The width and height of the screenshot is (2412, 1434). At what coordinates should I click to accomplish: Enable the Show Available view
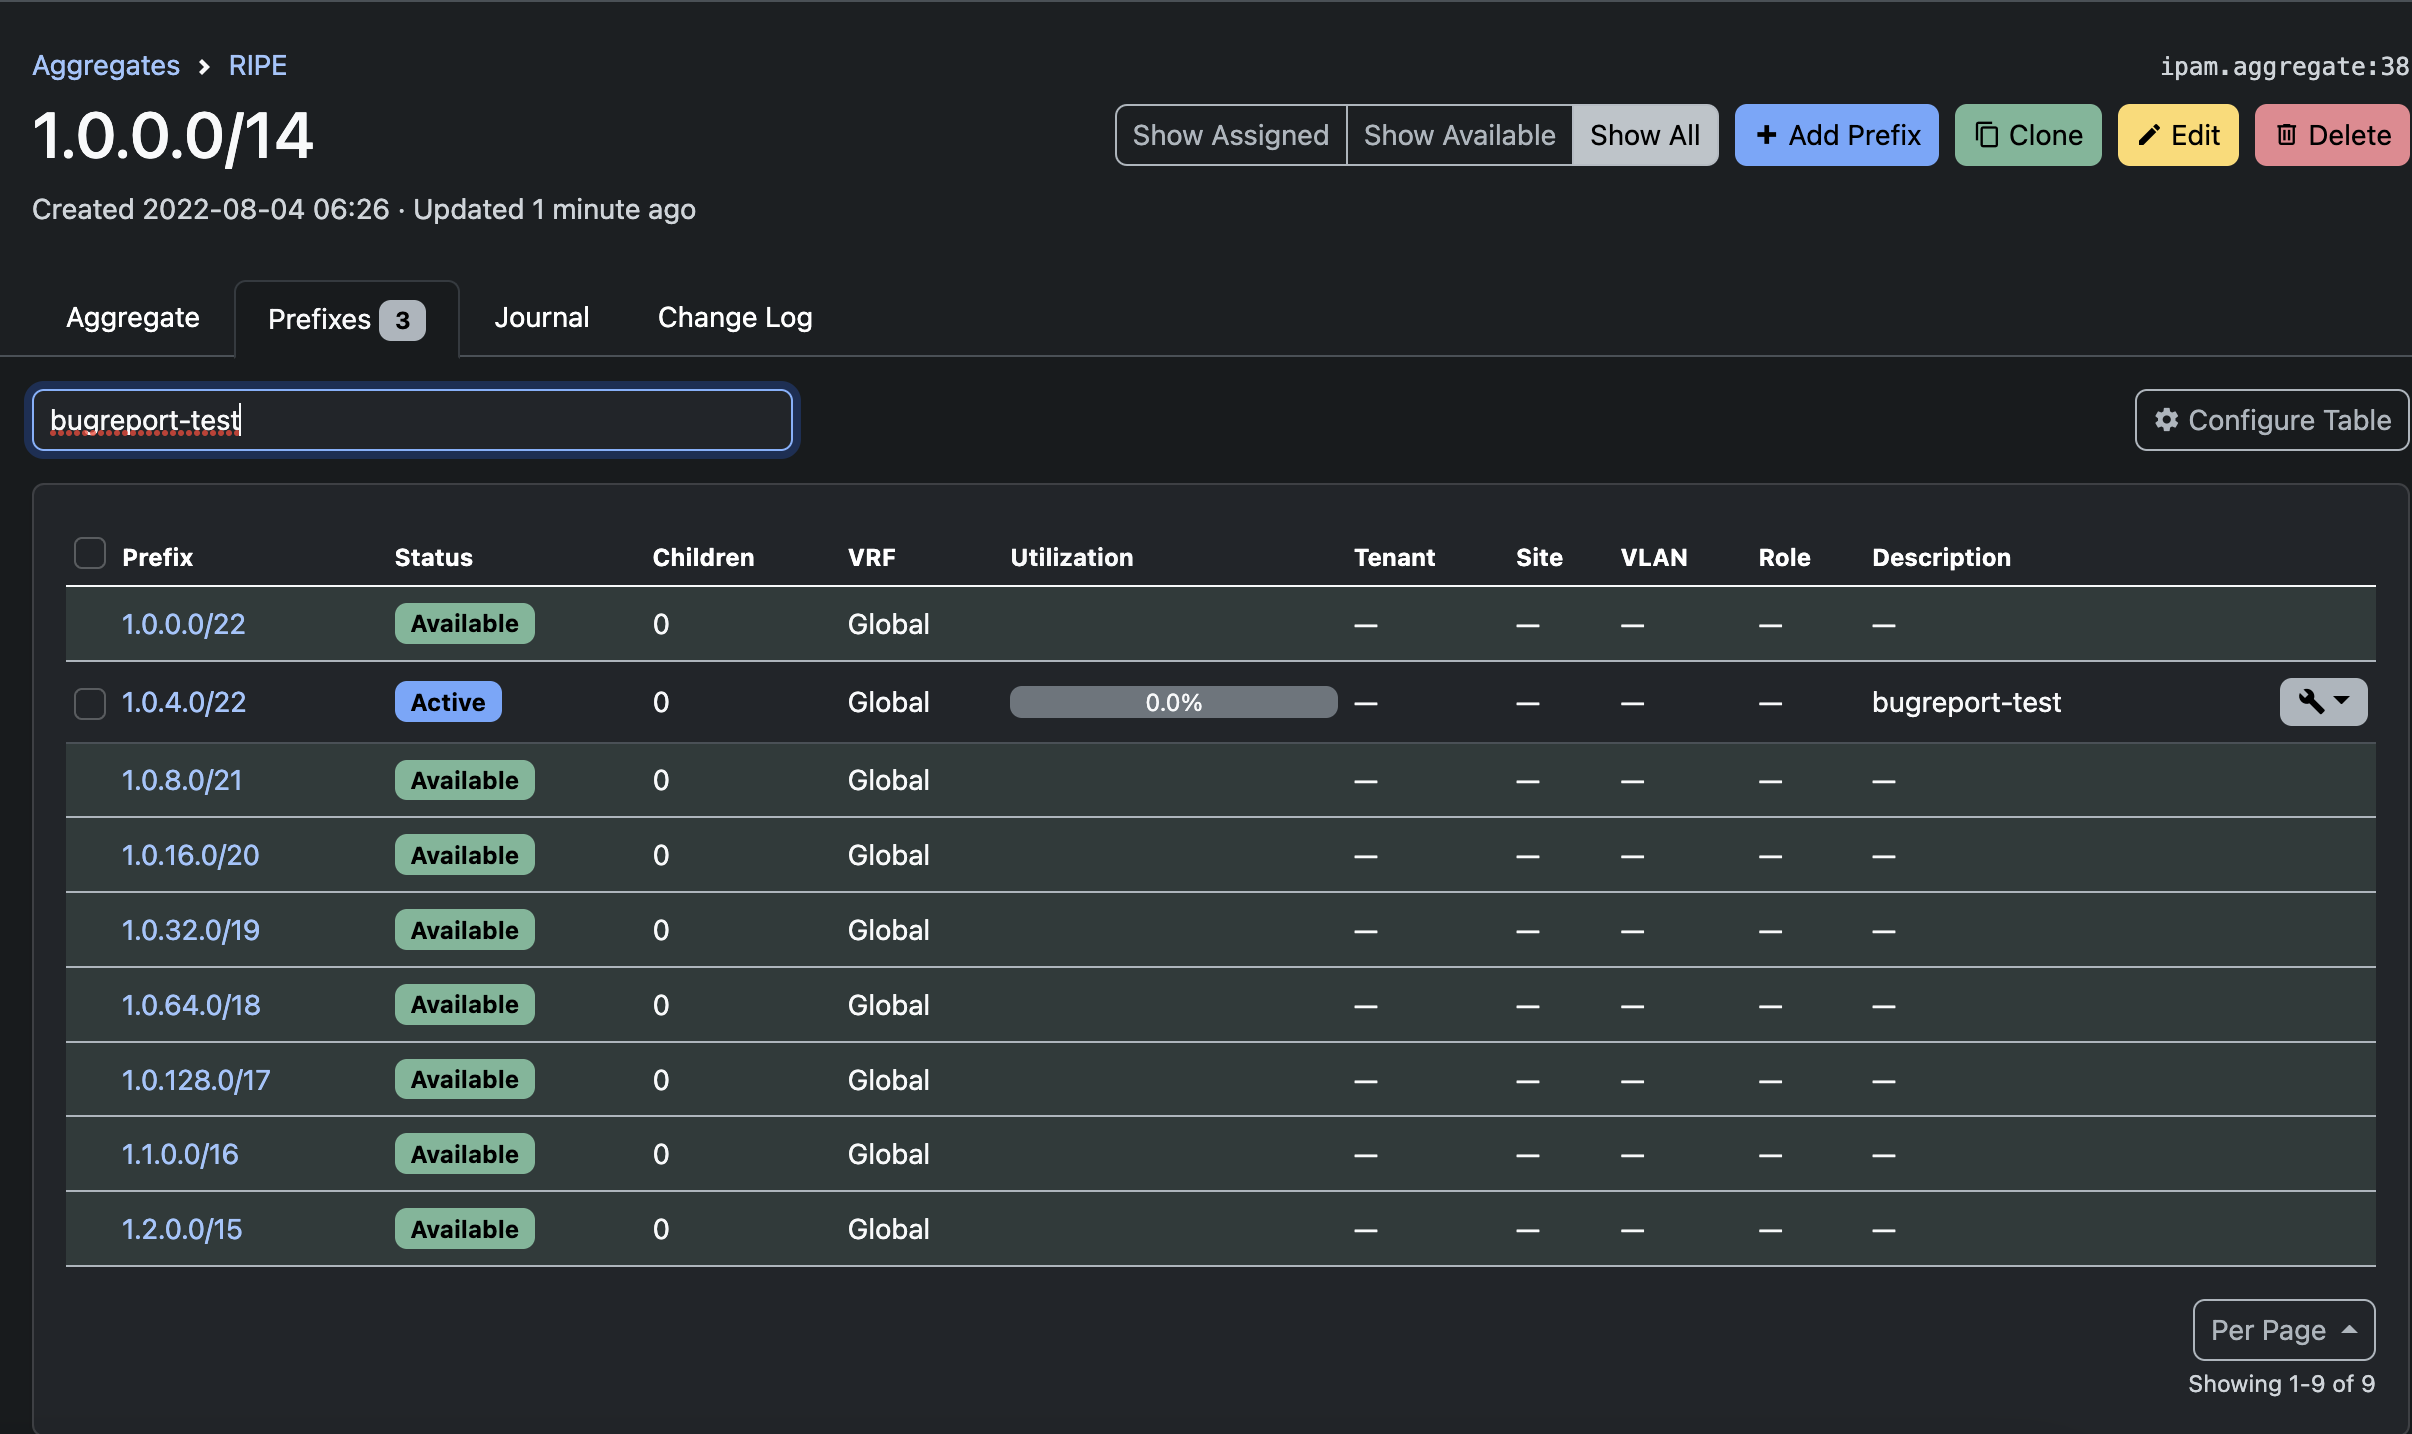point(1459,134)
